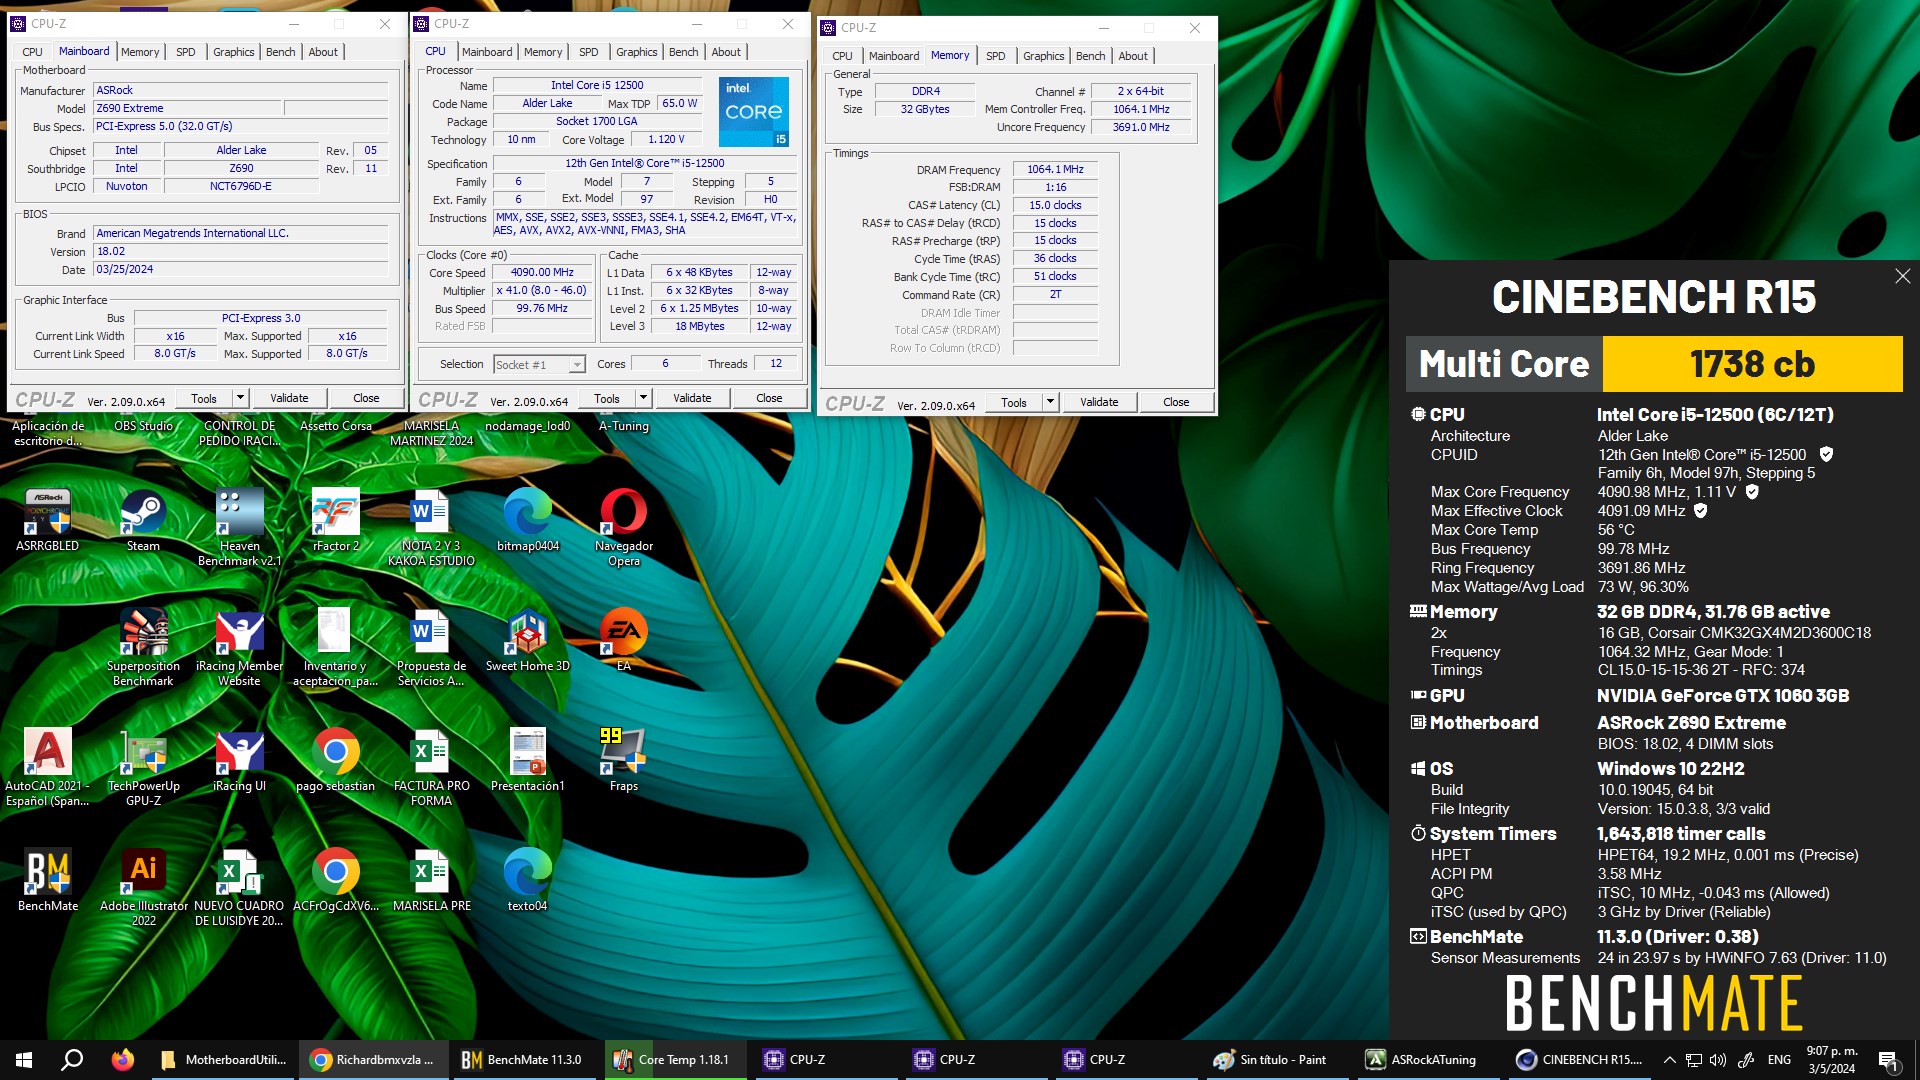Switch to CPU tab in Memory window

click(x=842, y=56)
